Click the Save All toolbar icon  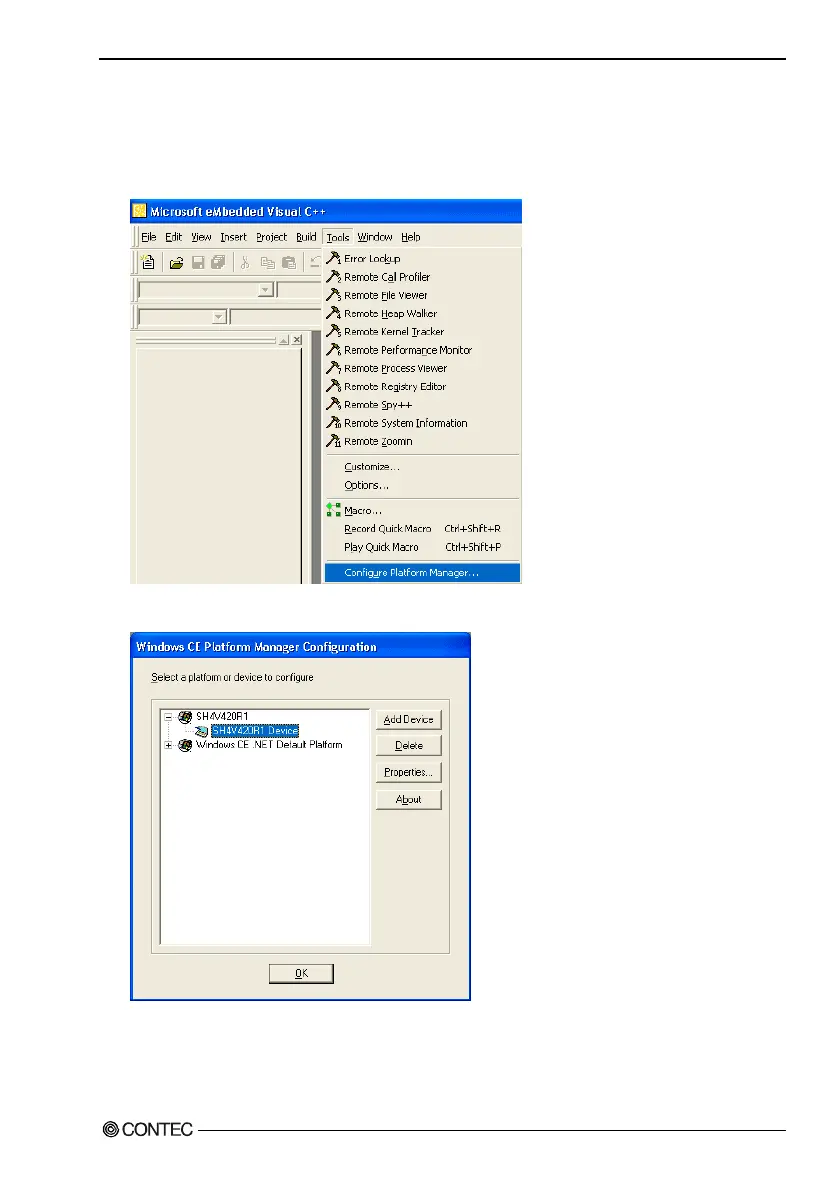point(219,263)
